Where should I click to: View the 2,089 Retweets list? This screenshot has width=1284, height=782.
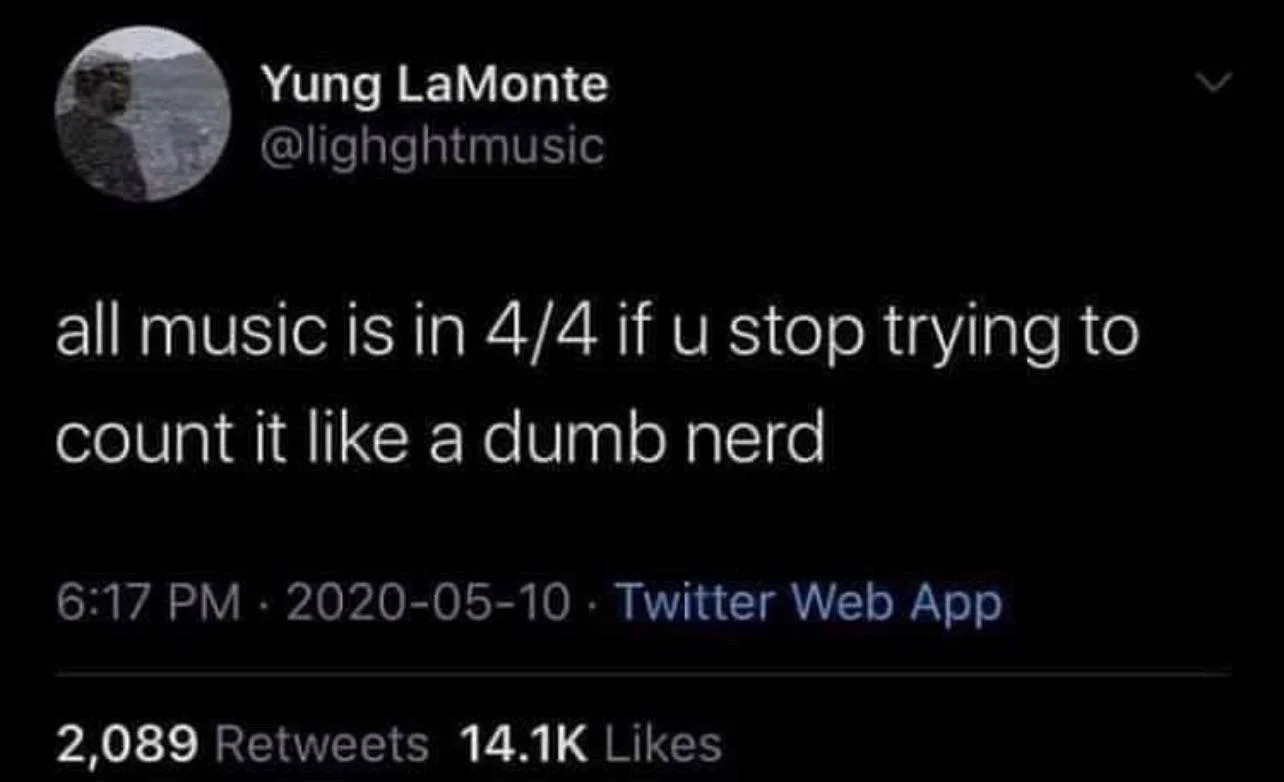pyautogui.click(x=242, y=744)
